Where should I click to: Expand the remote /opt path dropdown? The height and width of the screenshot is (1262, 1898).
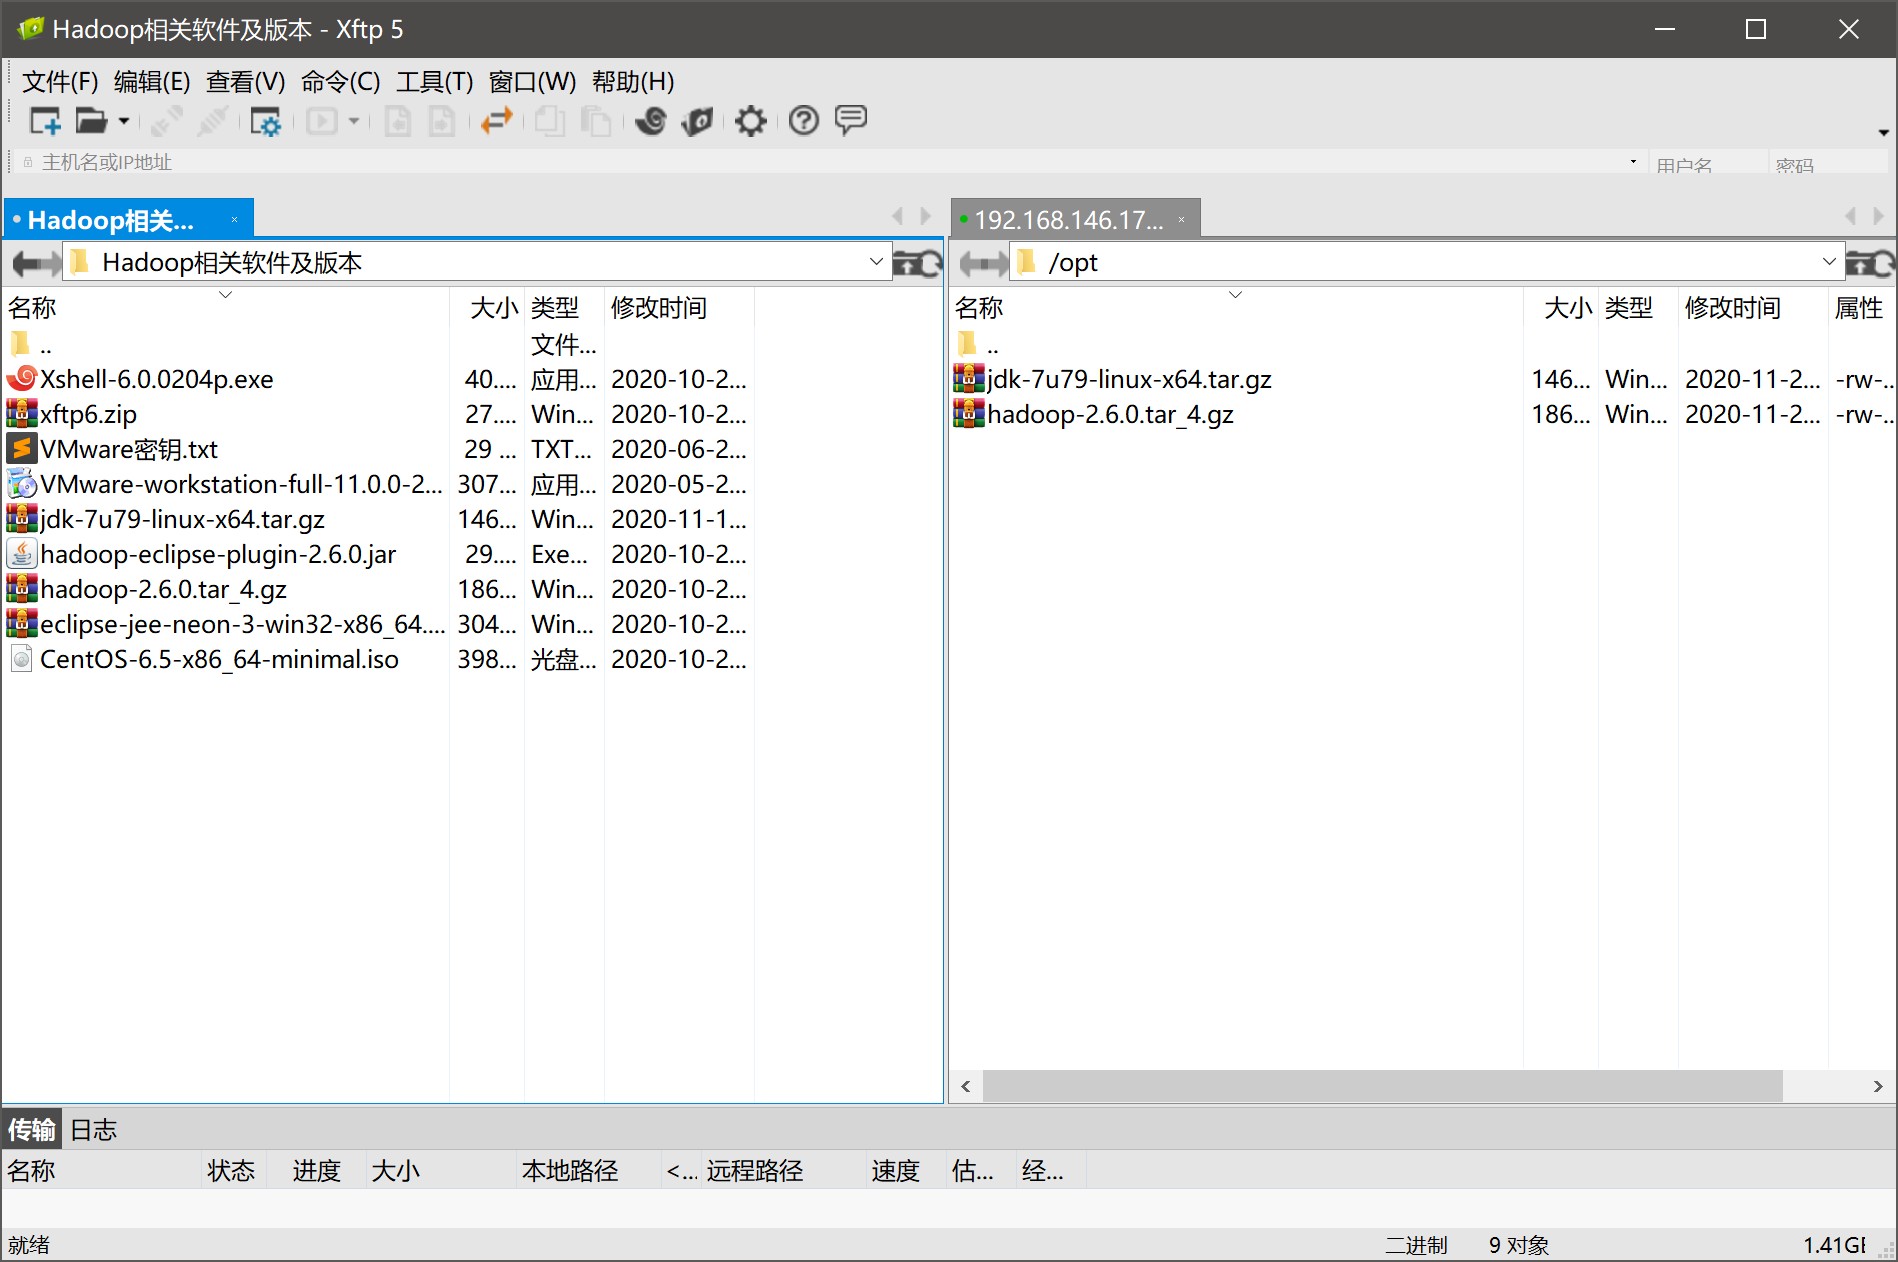point(1828,262)
